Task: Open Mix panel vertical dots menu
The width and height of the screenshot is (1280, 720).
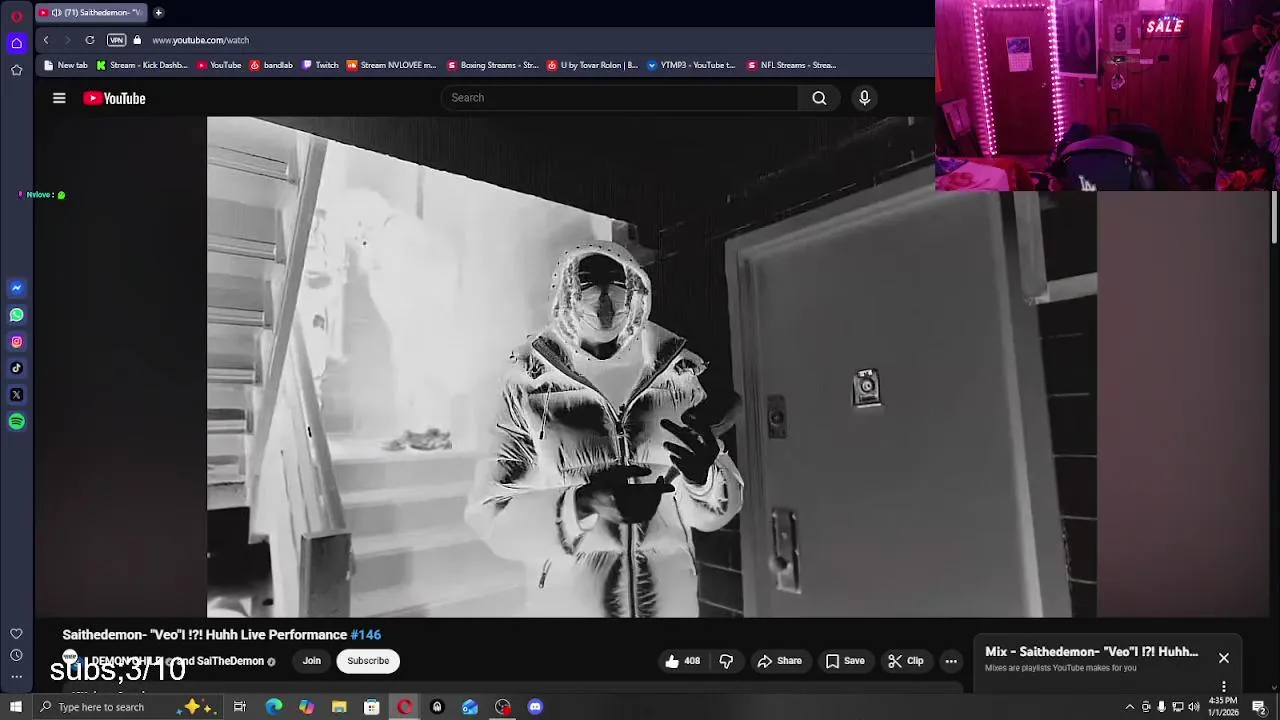Action: click(x=1224, y=687)
